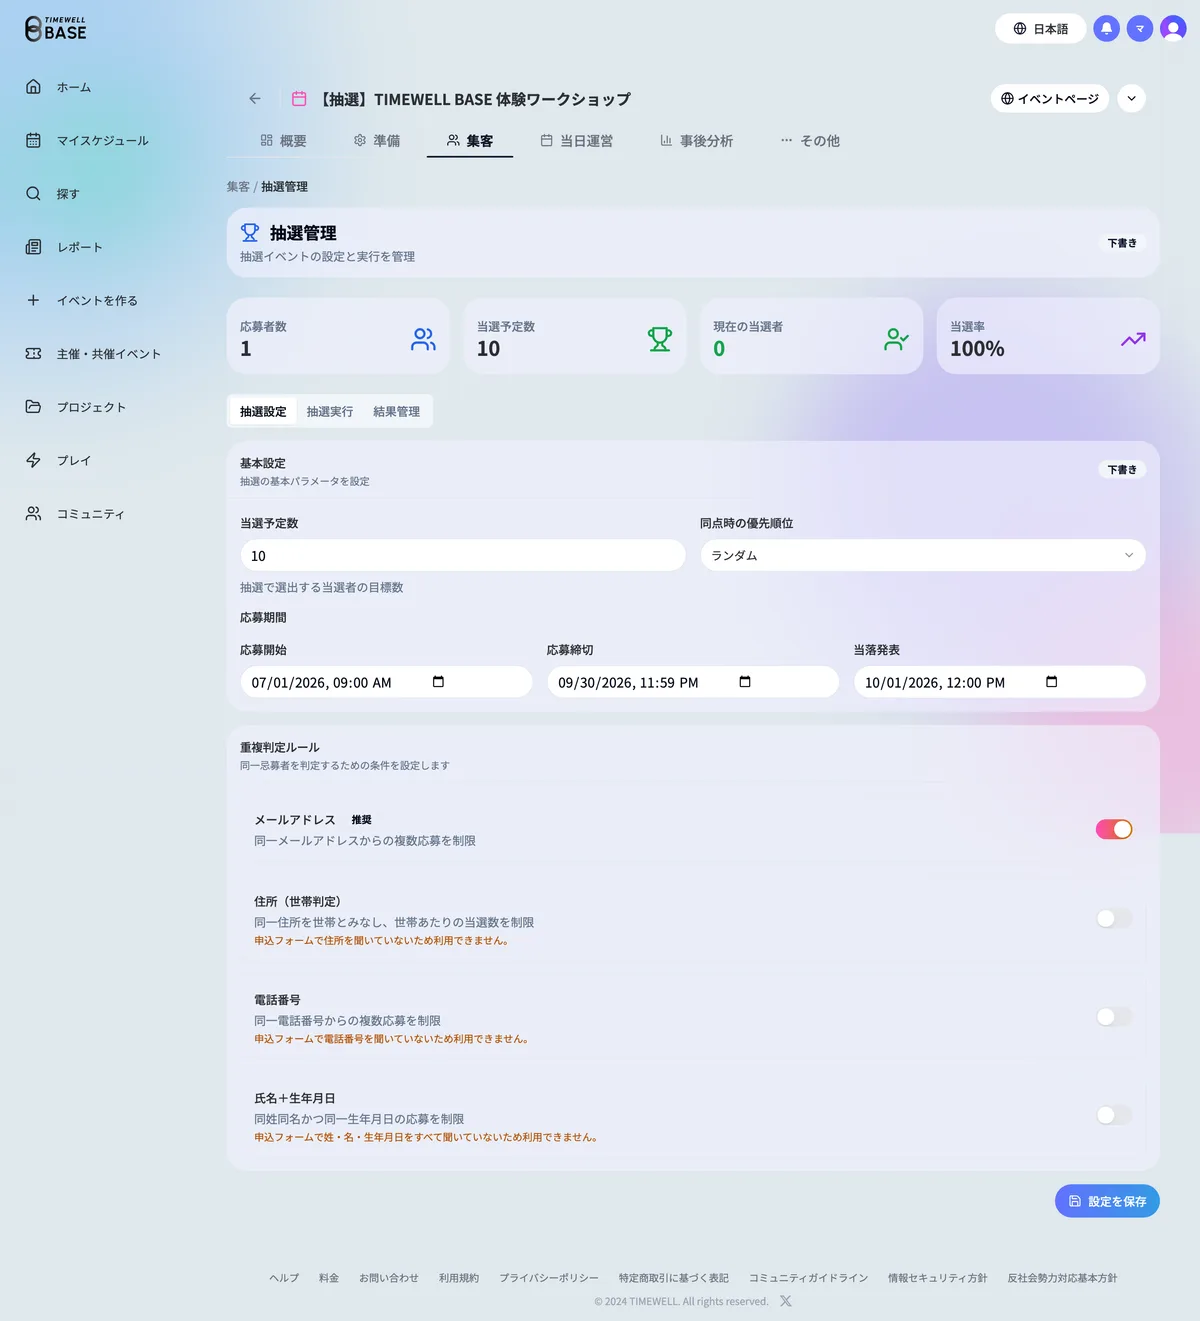Screen dimensions: 1200x1321
Task: Switch to the 結果管理 sub-tab
Action: tap(396, 411)
